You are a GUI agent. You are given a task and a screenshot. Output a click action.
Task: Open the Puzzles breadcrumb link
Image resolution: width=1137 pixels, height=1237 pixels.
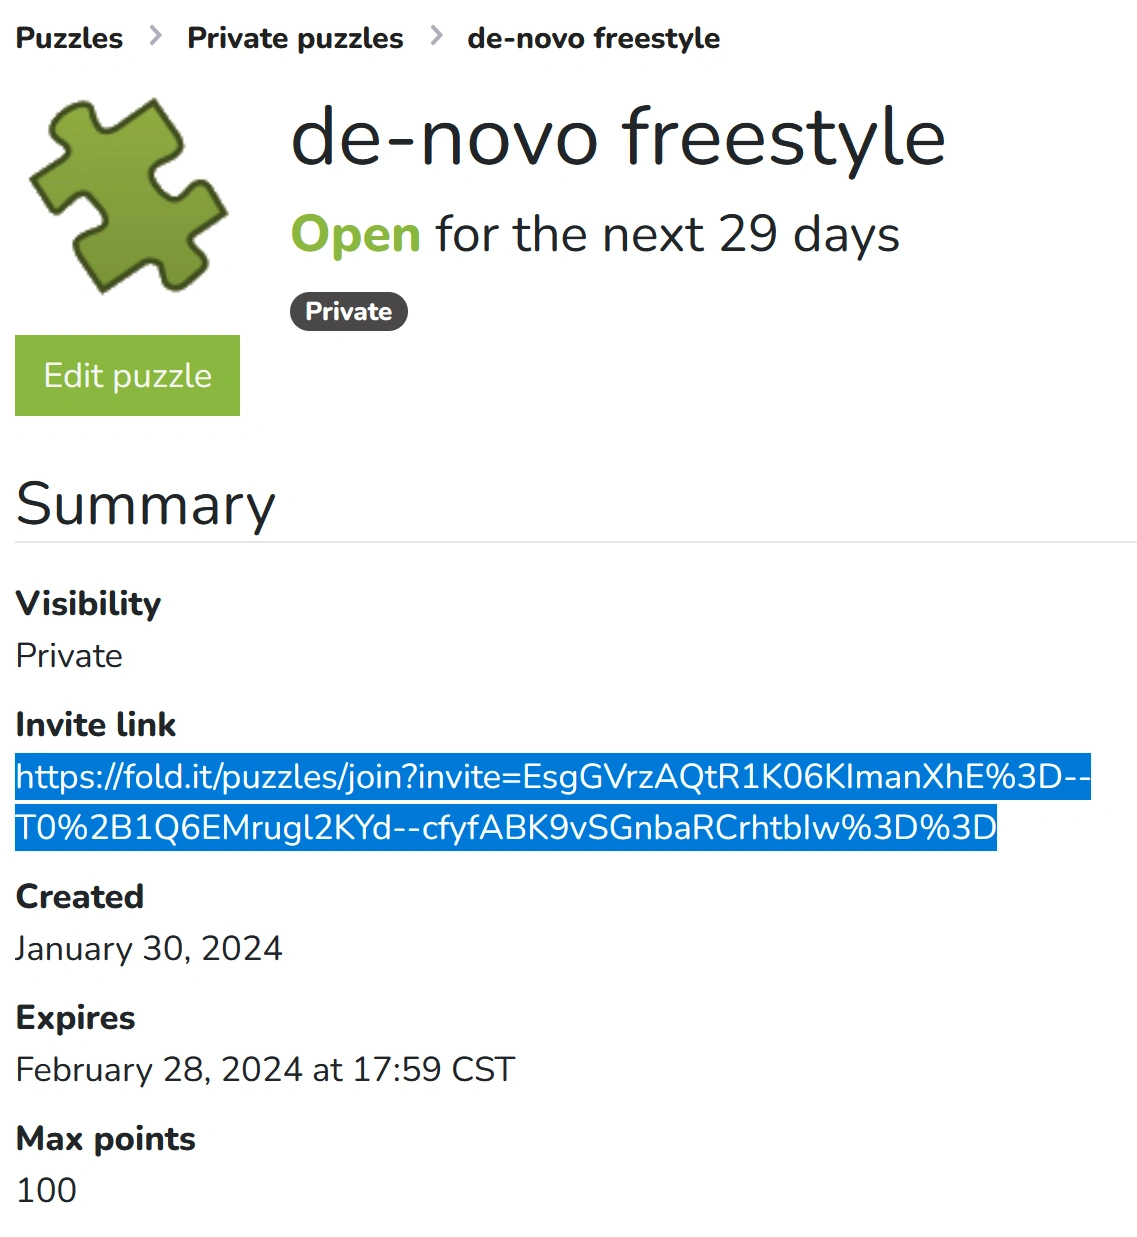point(69,38)
